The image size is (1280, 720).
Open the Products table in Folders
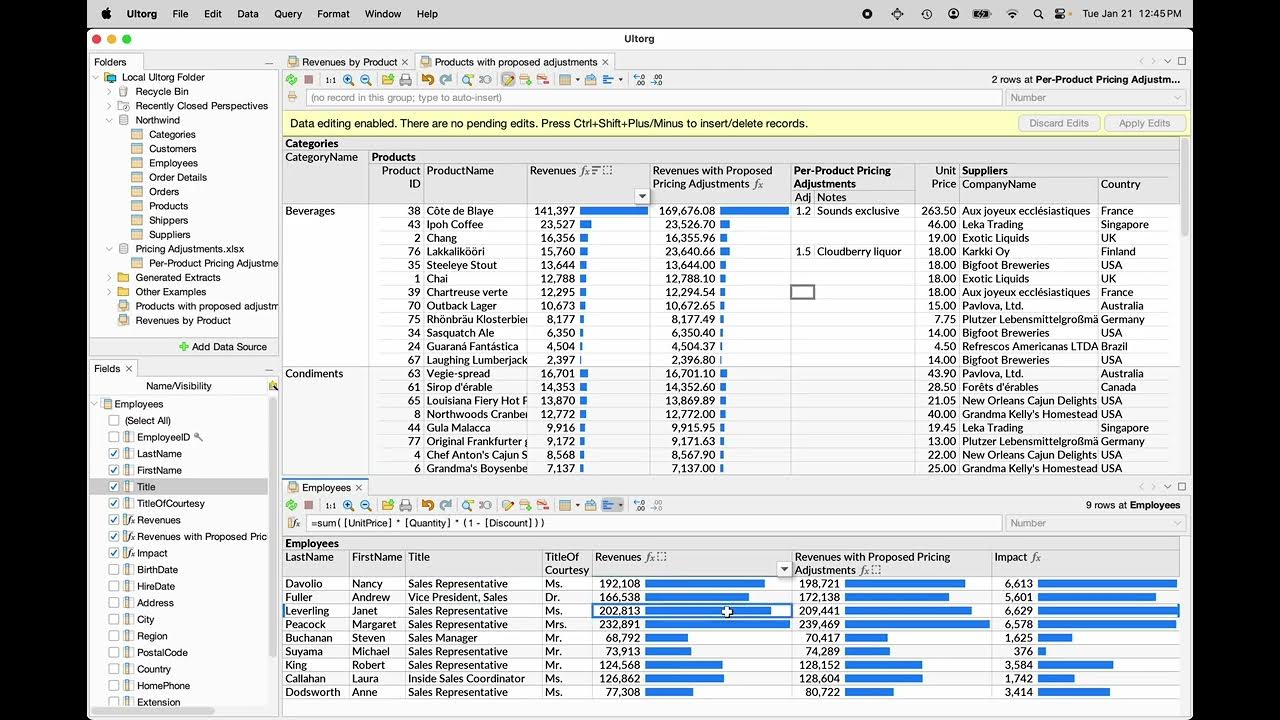pyautogui.click(x=168, y=206)
